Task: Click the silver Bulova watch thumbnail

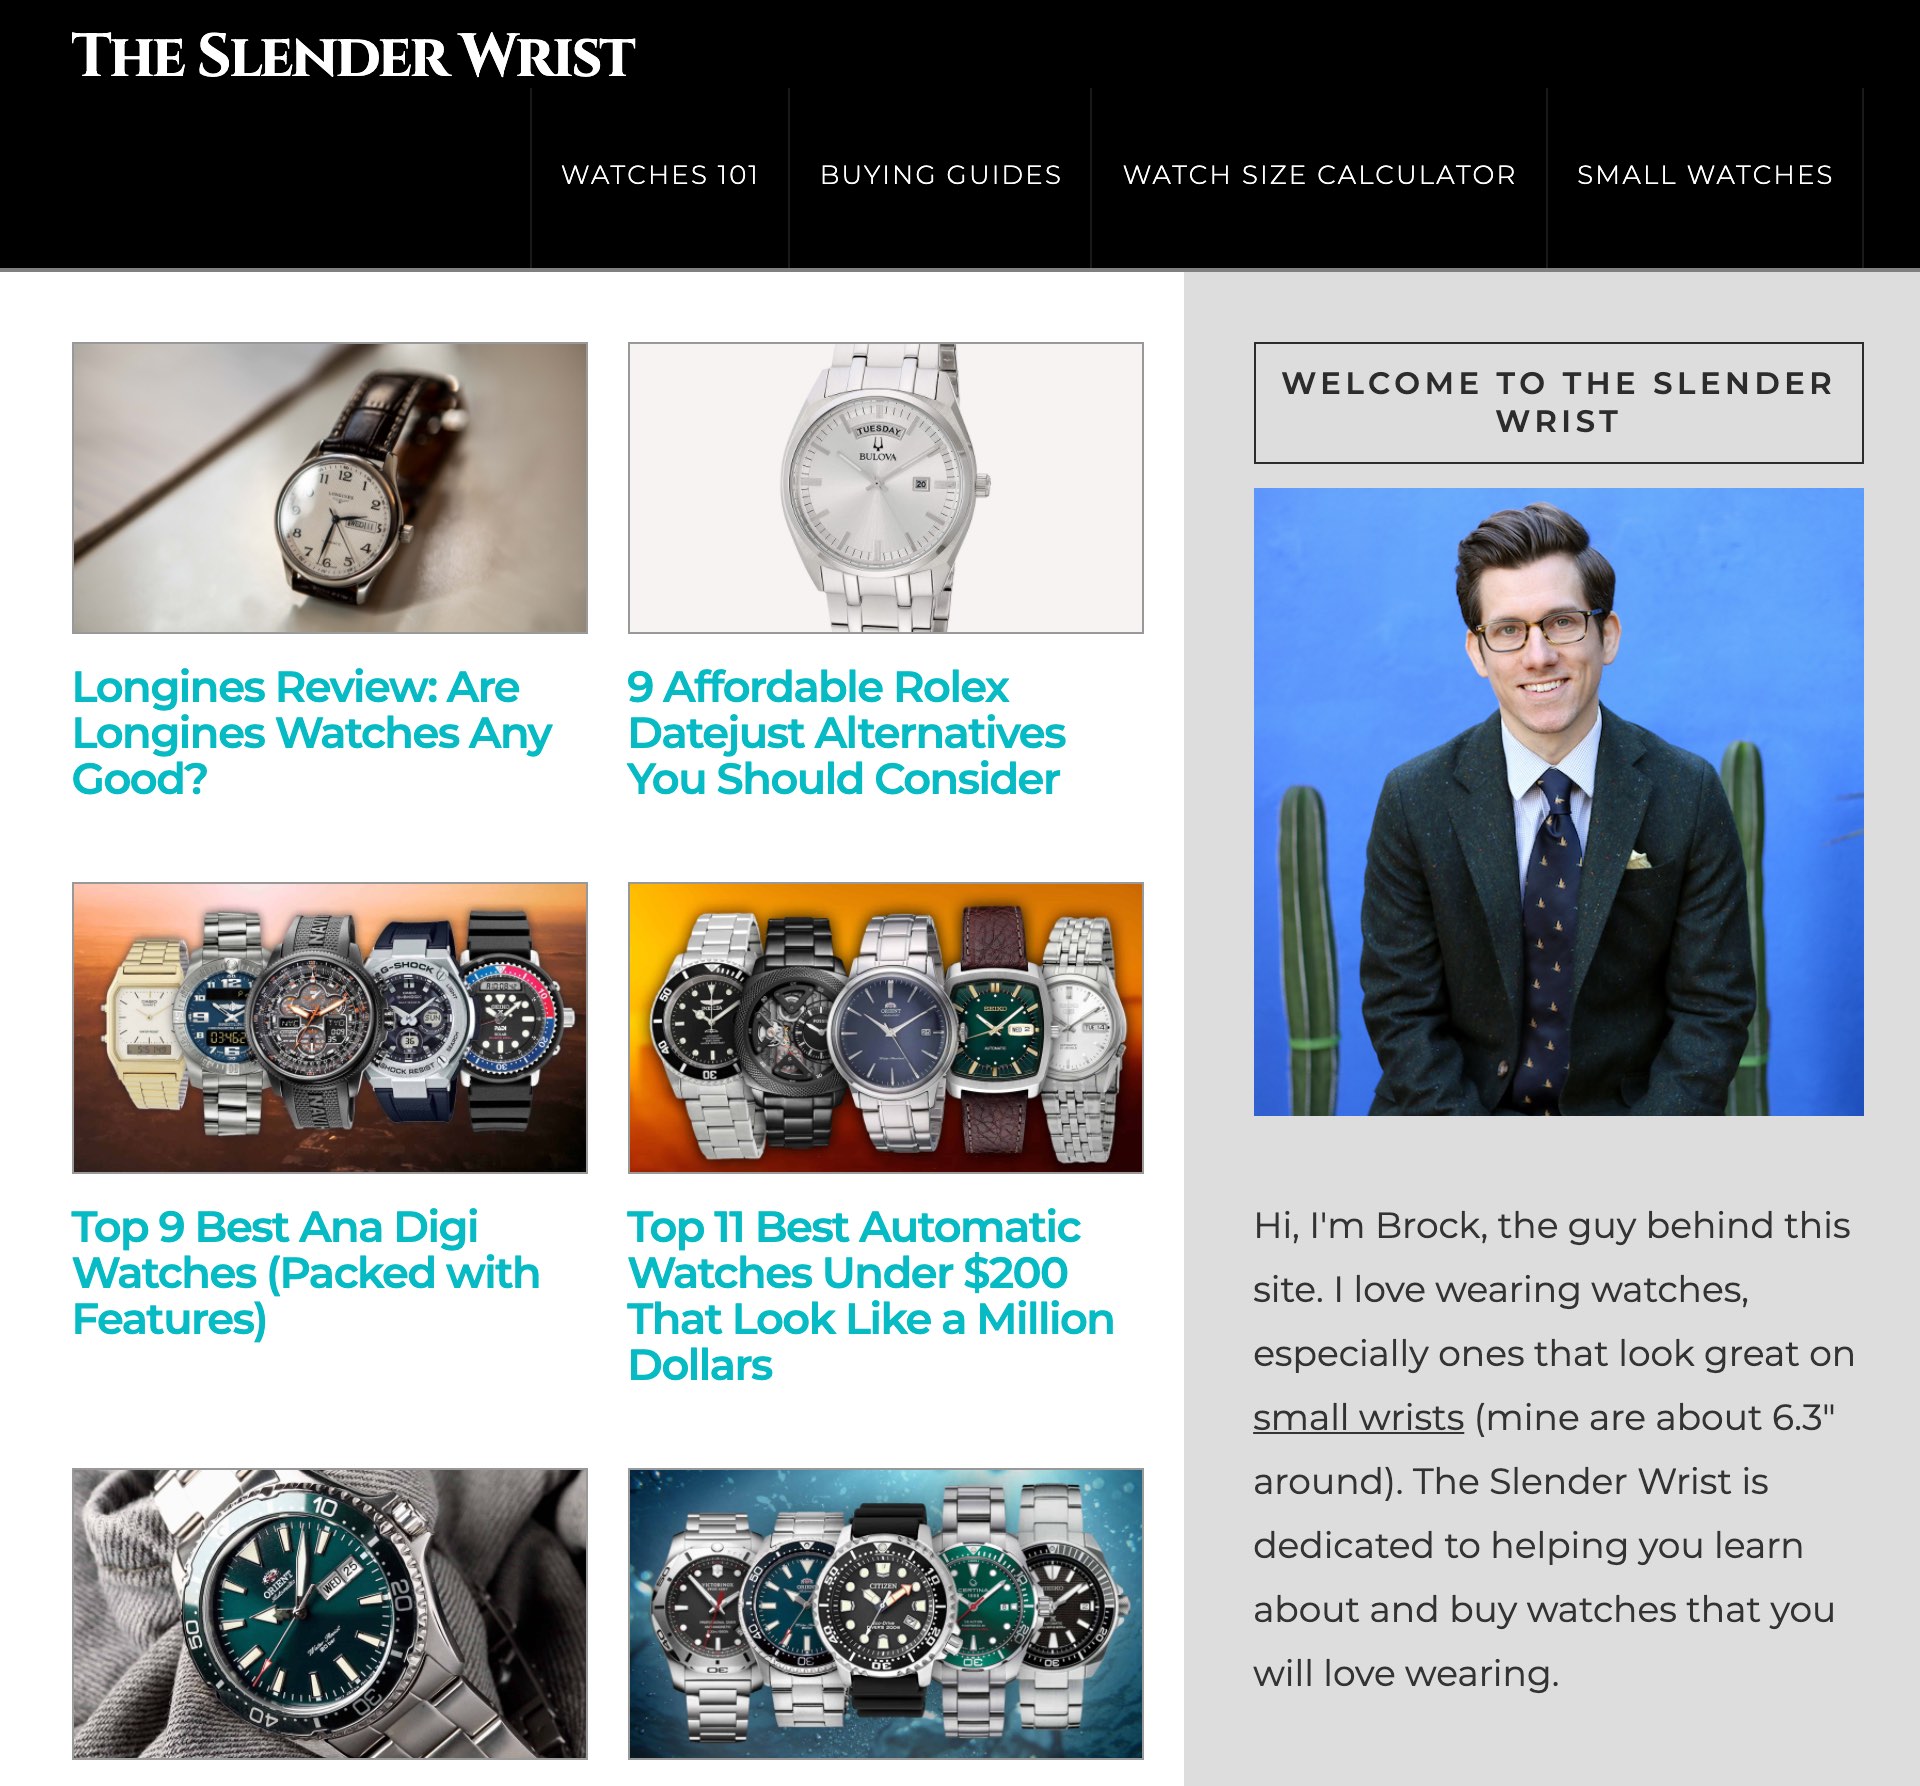Action: click(x=886, y=488)
